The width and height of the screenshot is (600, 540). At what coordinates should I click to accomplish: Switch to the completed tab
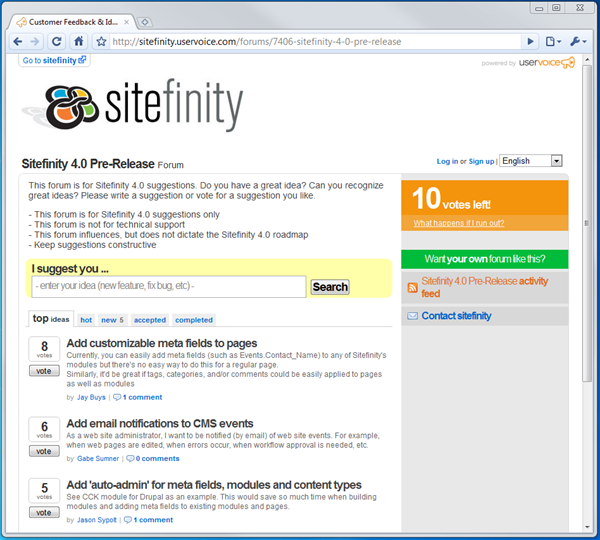[193, 320]
